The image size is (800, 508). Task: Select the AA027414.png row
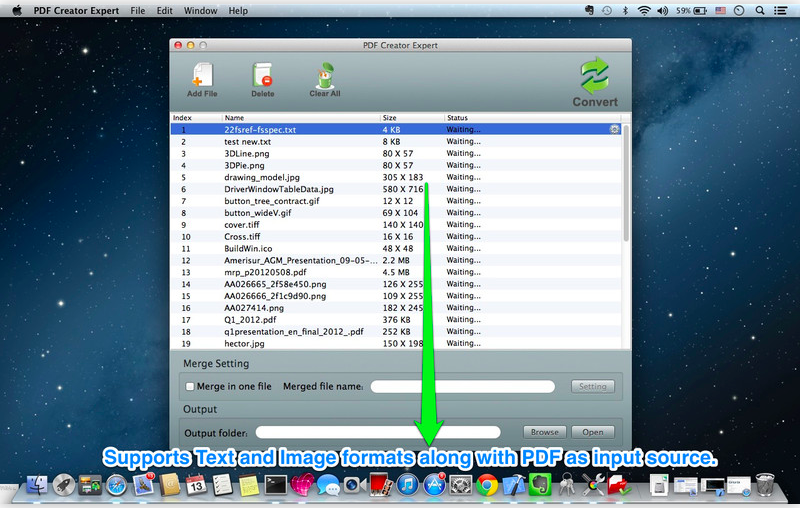click(x=396, y=308)
